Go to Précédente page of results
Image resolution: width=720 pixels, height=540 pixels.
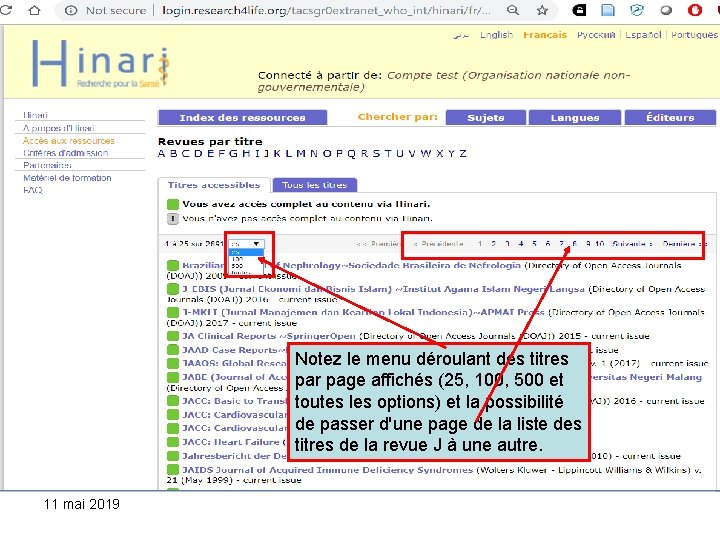tap(438, 244)
